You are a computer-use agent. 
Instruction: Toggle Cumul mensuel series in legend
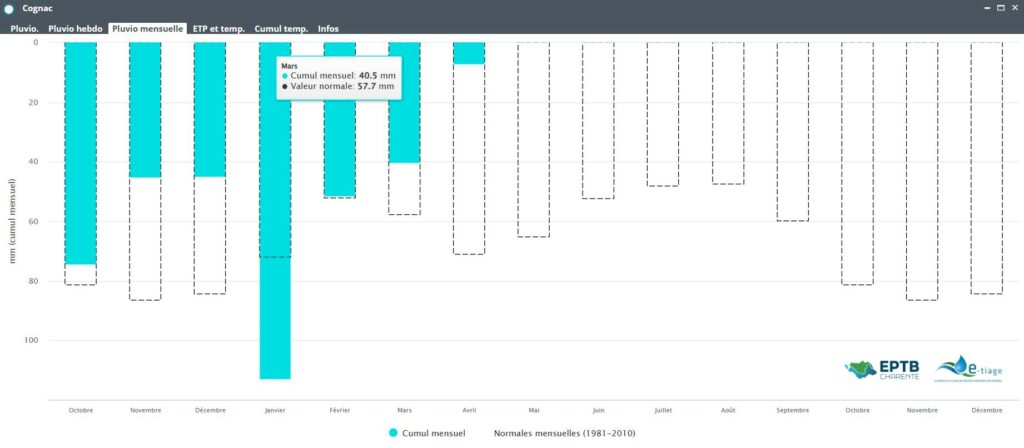tap(439, 433)
